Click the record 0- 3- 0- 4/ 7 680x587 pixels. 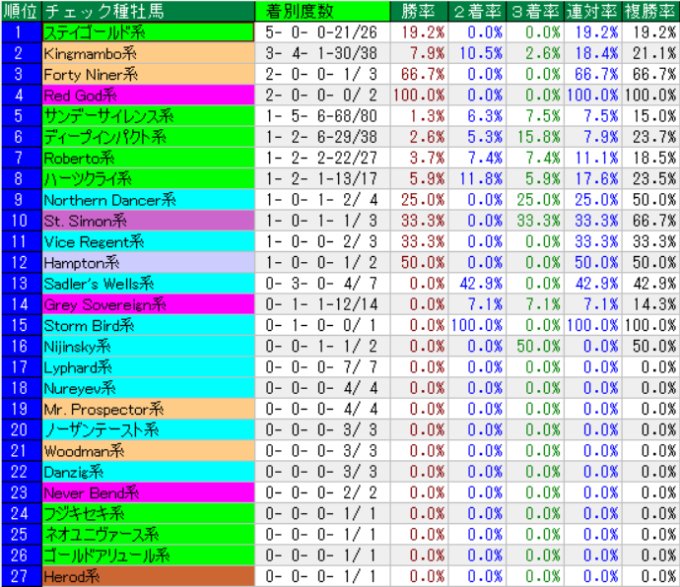[x=321, y=284]
